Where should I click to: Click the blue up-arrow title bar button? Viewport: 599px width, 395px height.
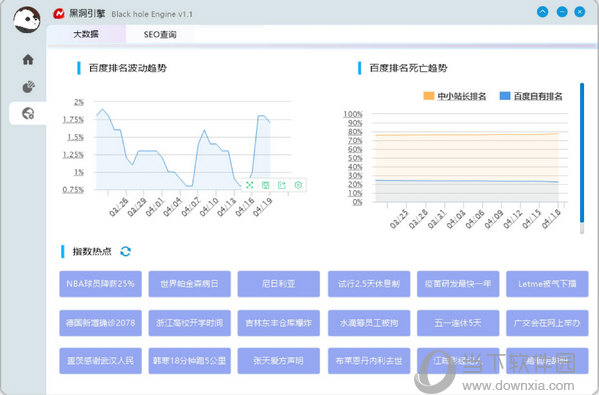pos(542,12)
